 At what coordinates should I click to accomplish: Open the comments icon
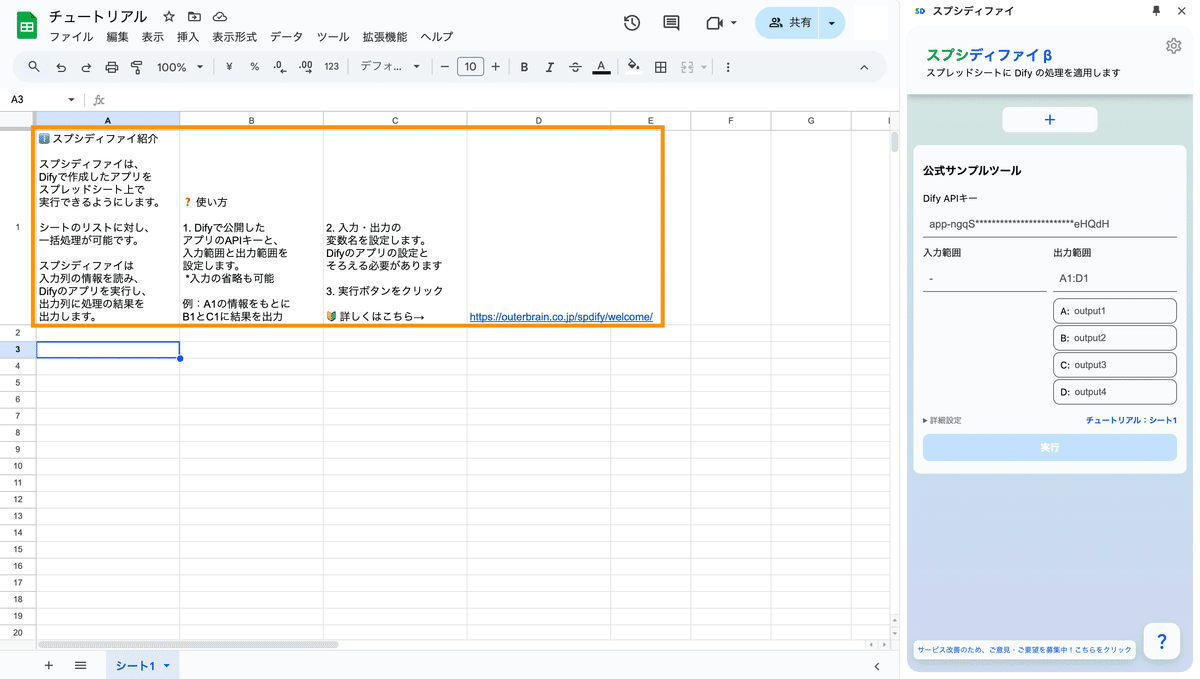point(671,23)
